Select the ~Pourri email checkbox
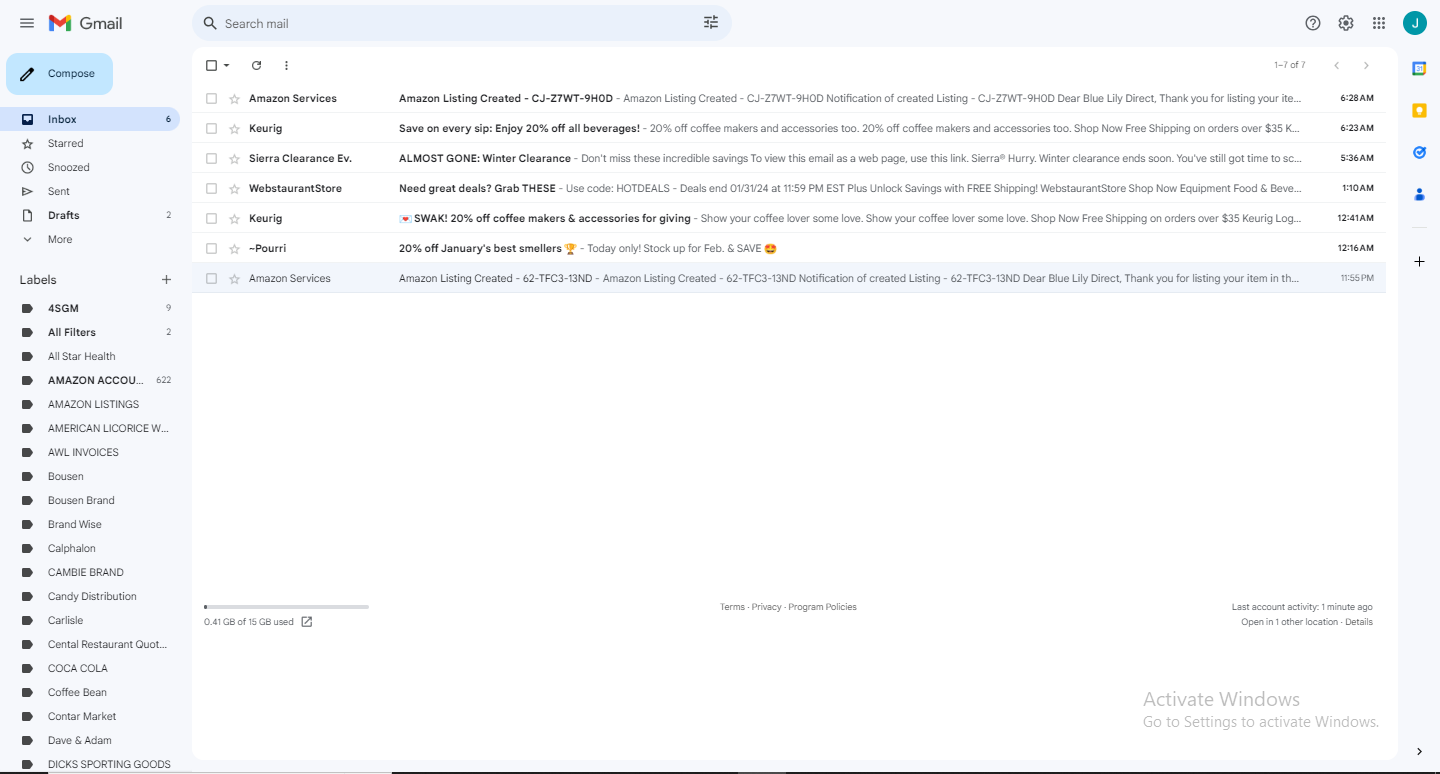1440x774 pixels. (211, 248)
